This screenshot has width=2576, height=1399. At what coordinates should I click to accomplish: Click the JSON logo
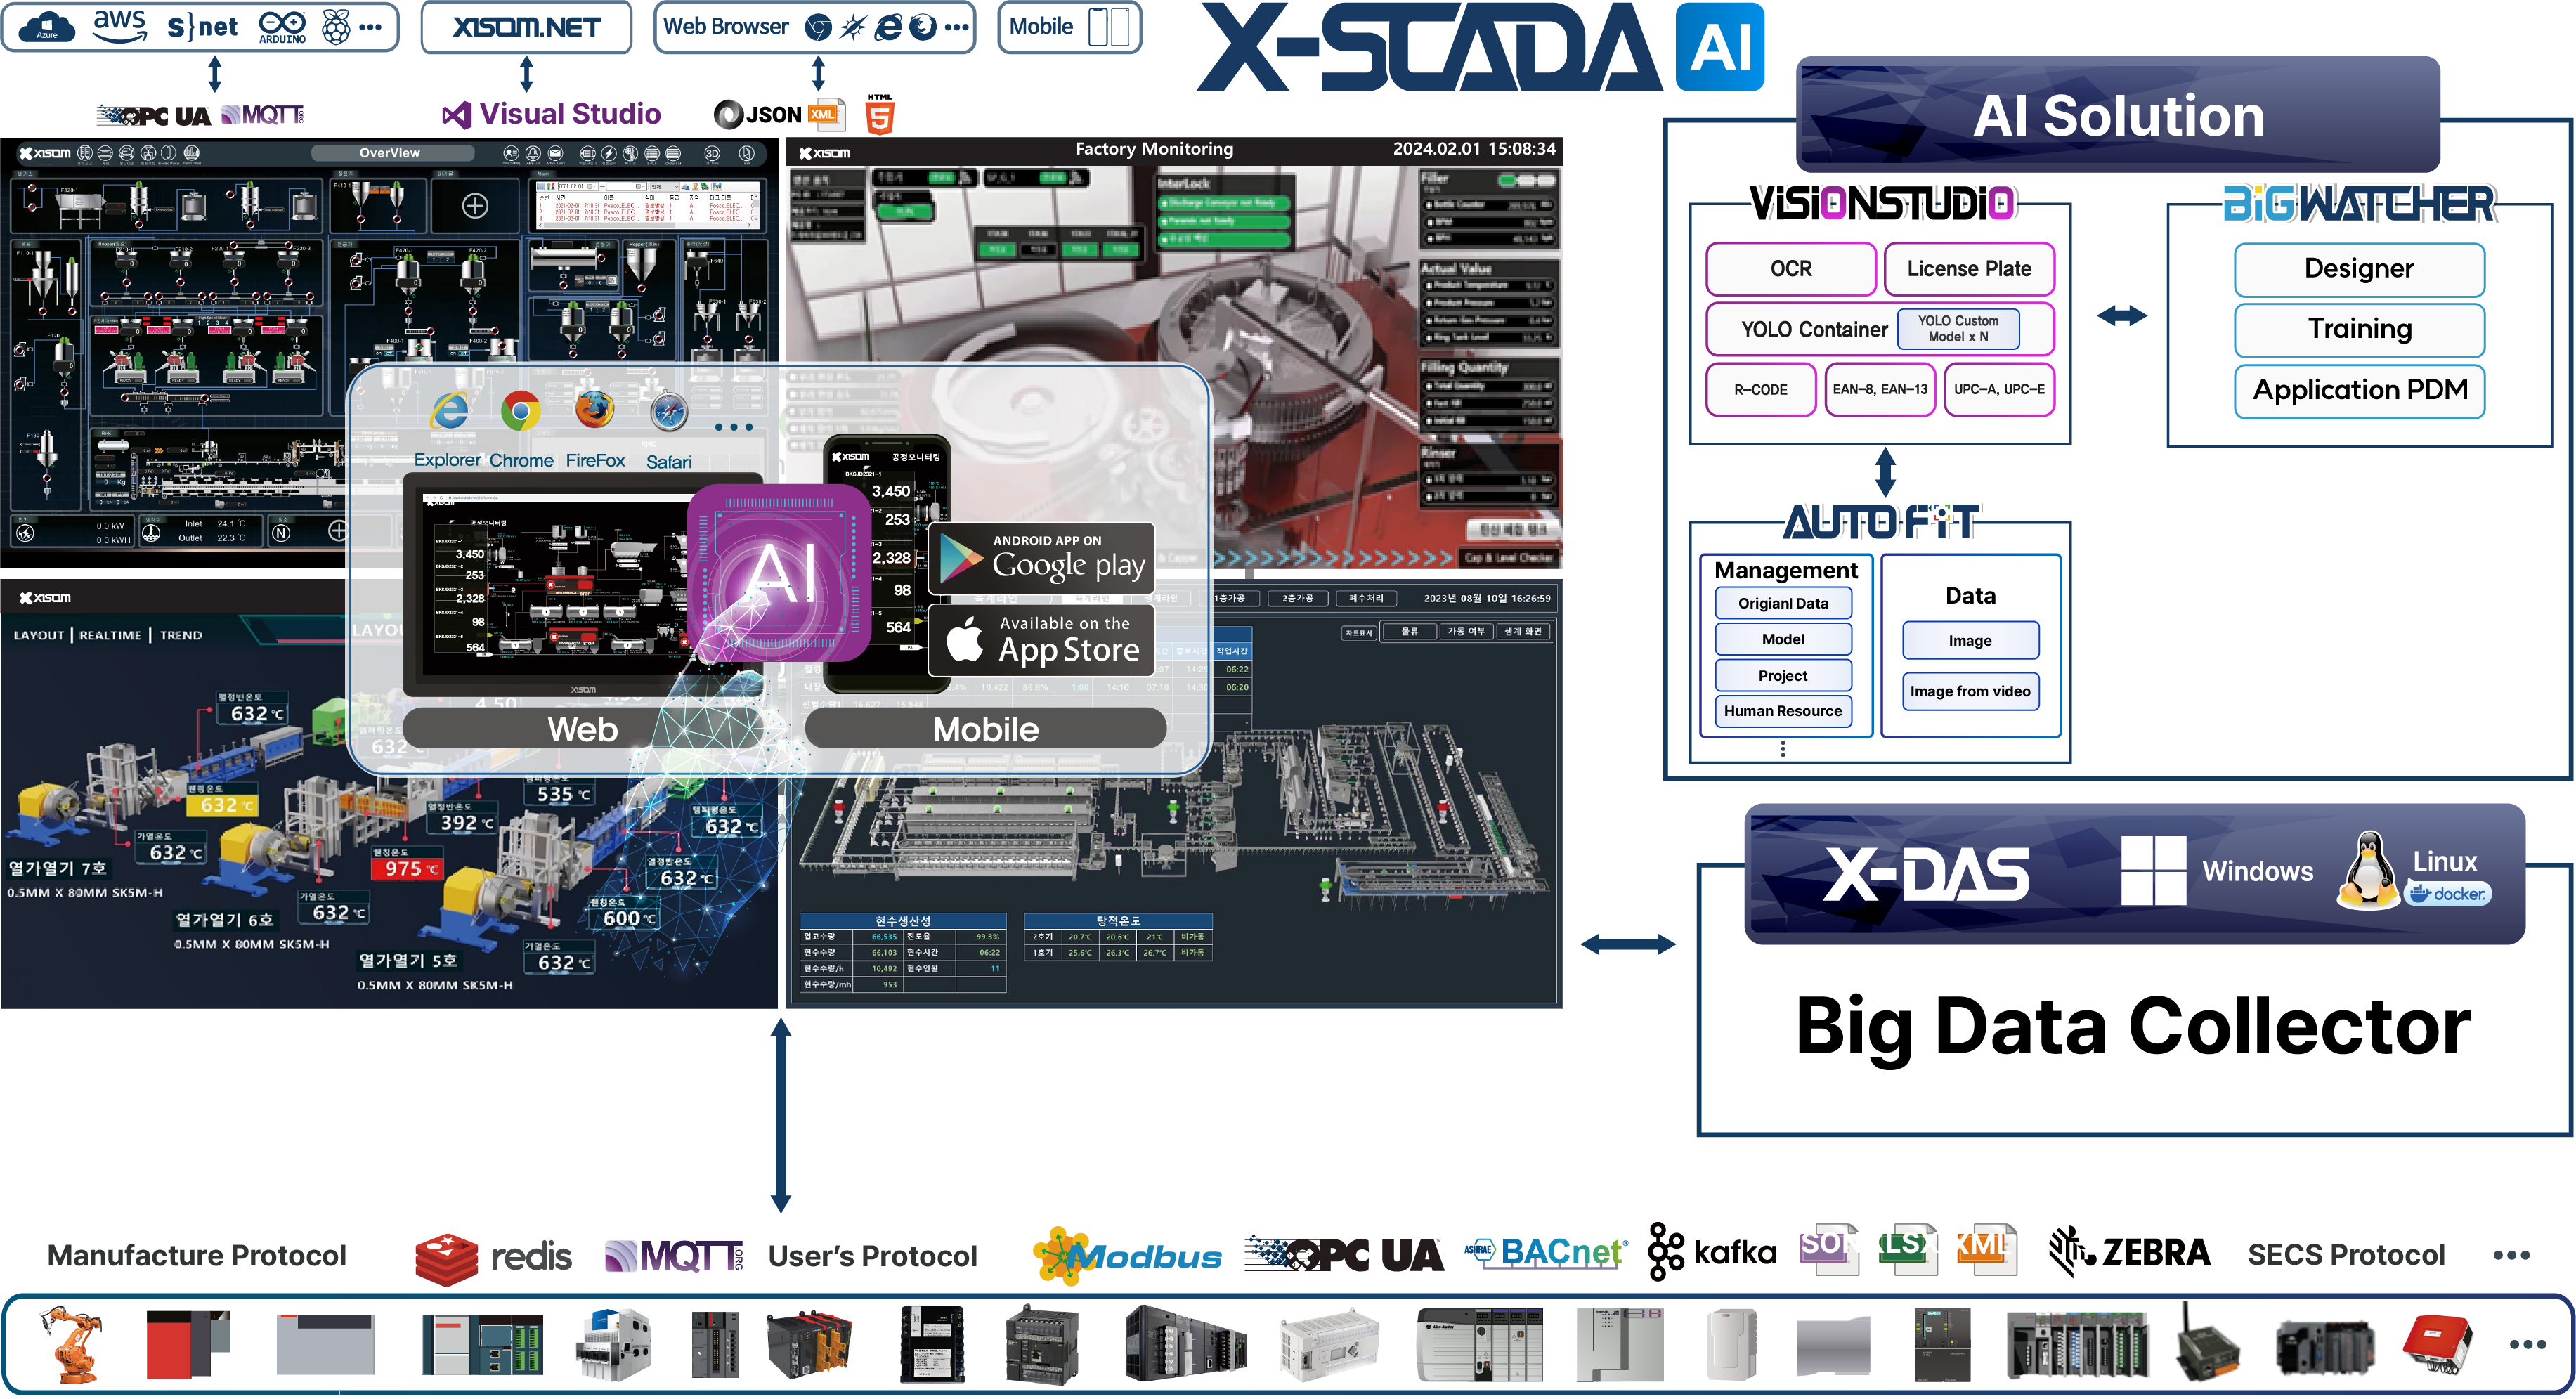(x=757, y=115)
